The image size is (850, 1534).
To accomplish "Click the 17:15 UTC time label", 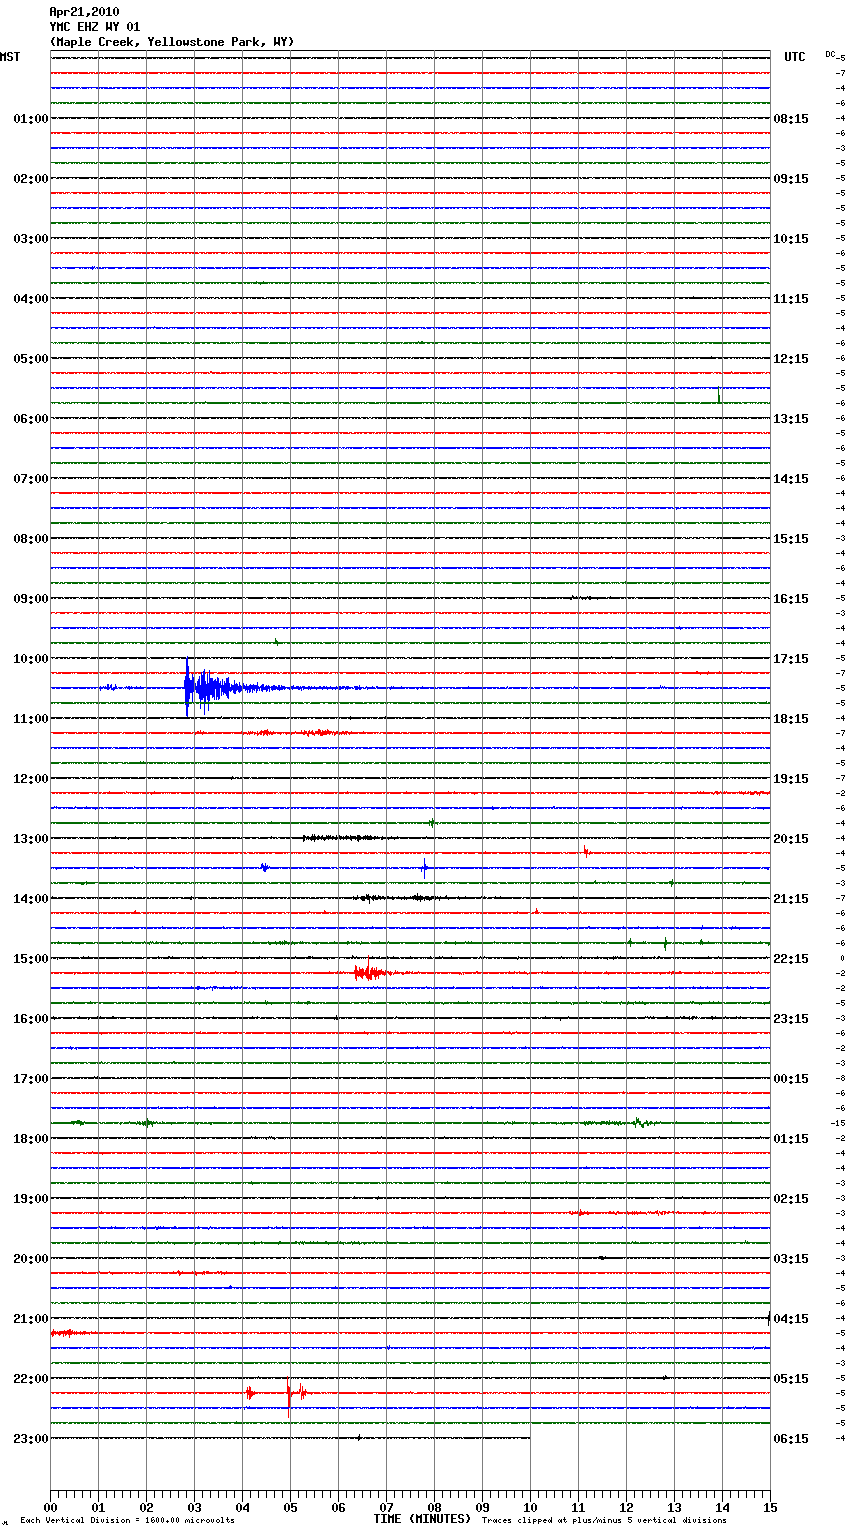I will [x=791, y=659].
